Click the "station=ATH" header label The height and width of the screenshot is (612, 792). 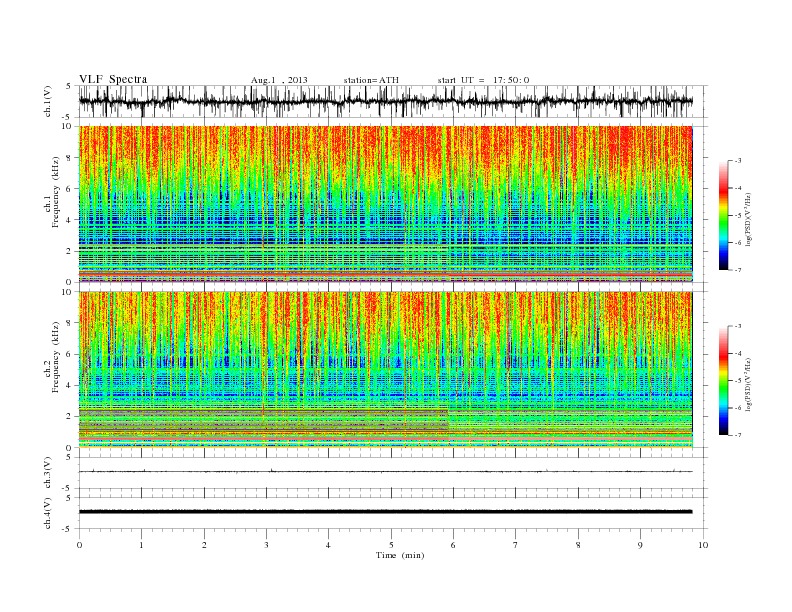tap(371, 80)
